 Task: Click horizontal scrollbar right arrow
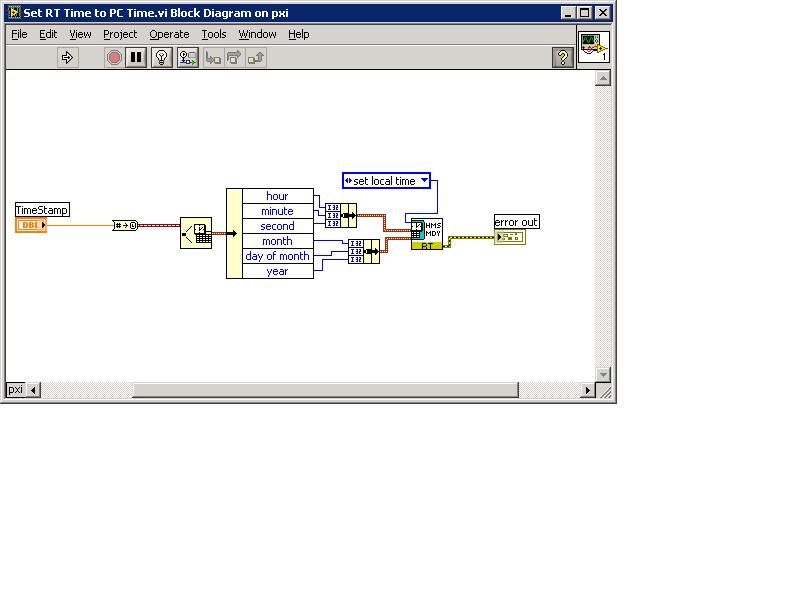point(587,390)
